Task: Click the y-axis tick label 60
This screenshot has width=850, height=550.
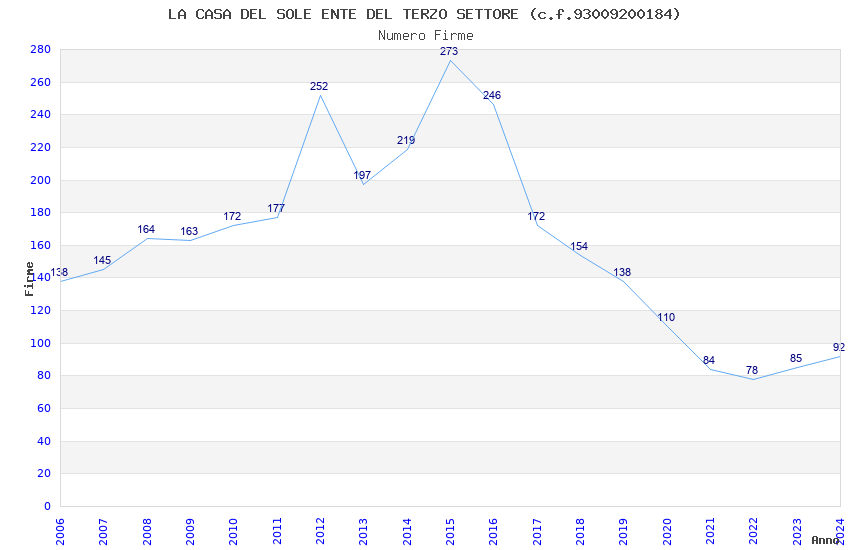Action: click(44, 409)
